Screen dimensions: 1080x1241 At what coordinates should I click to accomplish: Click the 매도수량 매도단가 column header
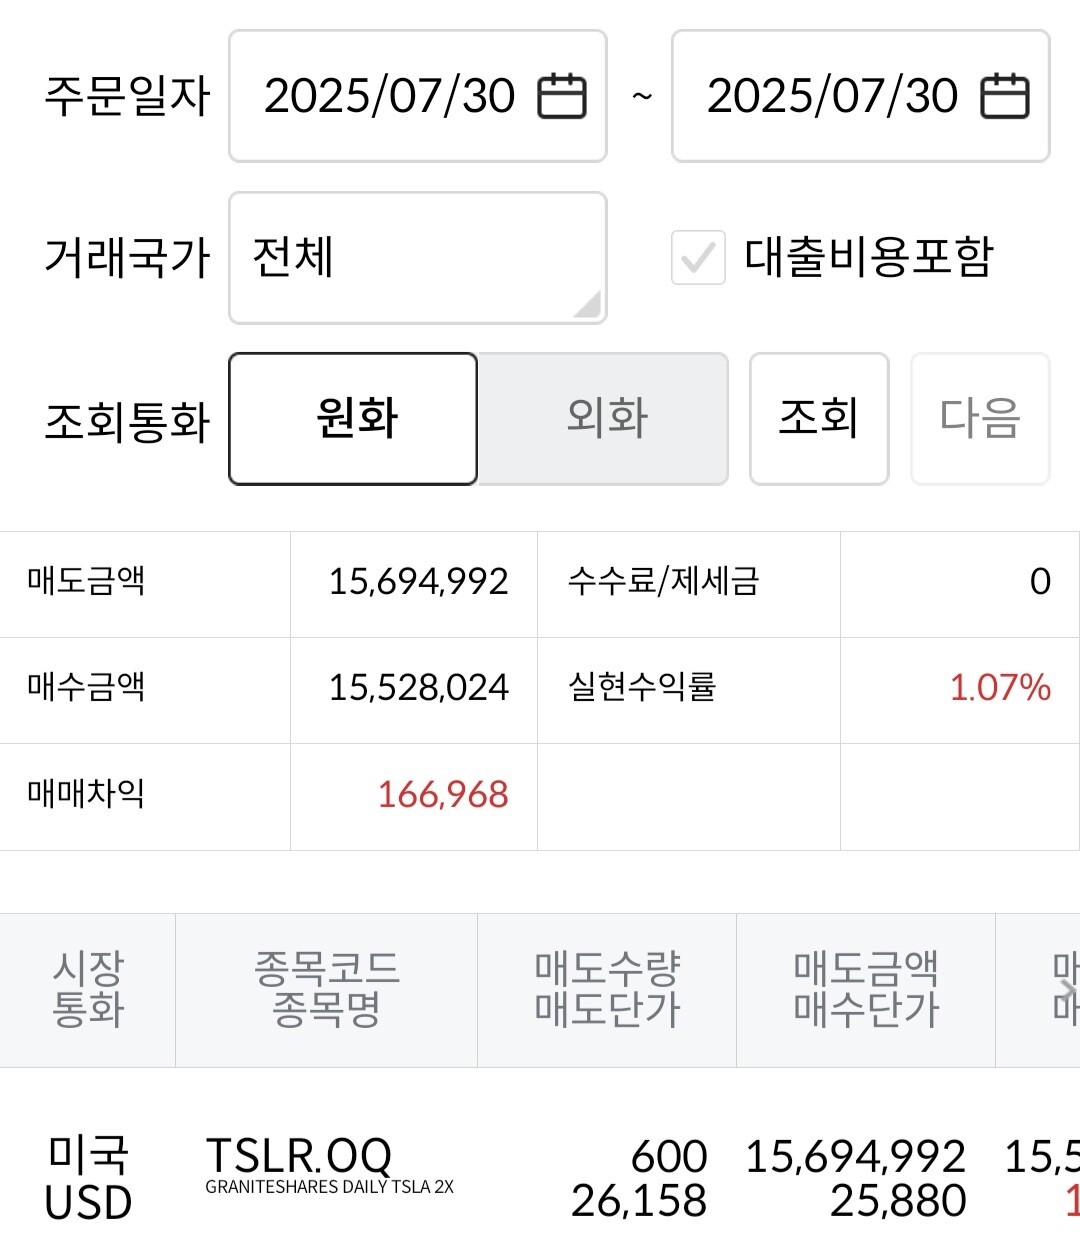(x=607, y=990)
